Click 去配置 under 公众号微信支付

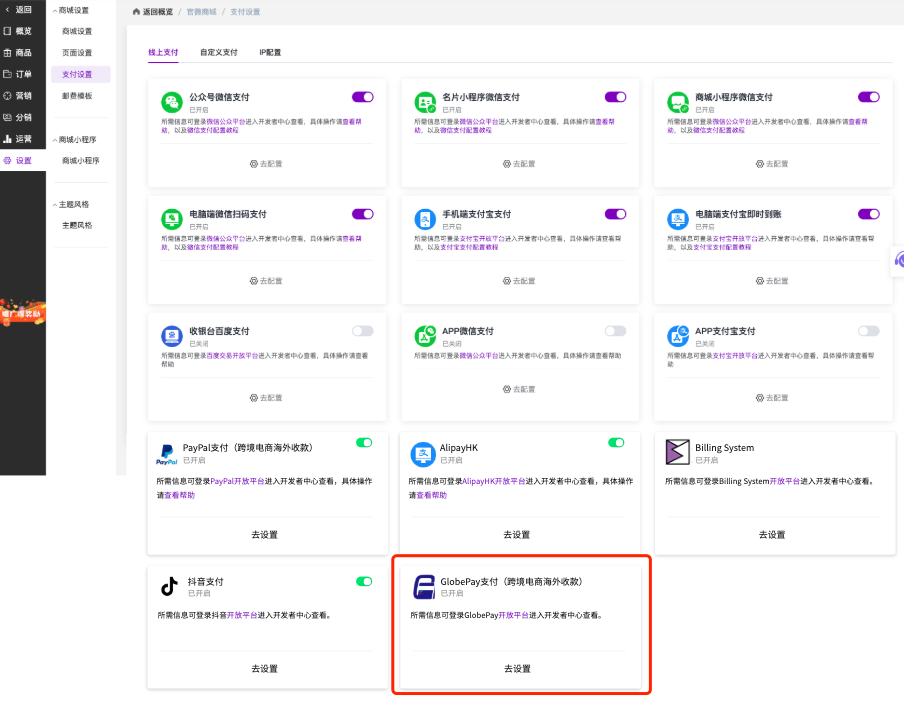pyautogui.click(x=266, y=164)
